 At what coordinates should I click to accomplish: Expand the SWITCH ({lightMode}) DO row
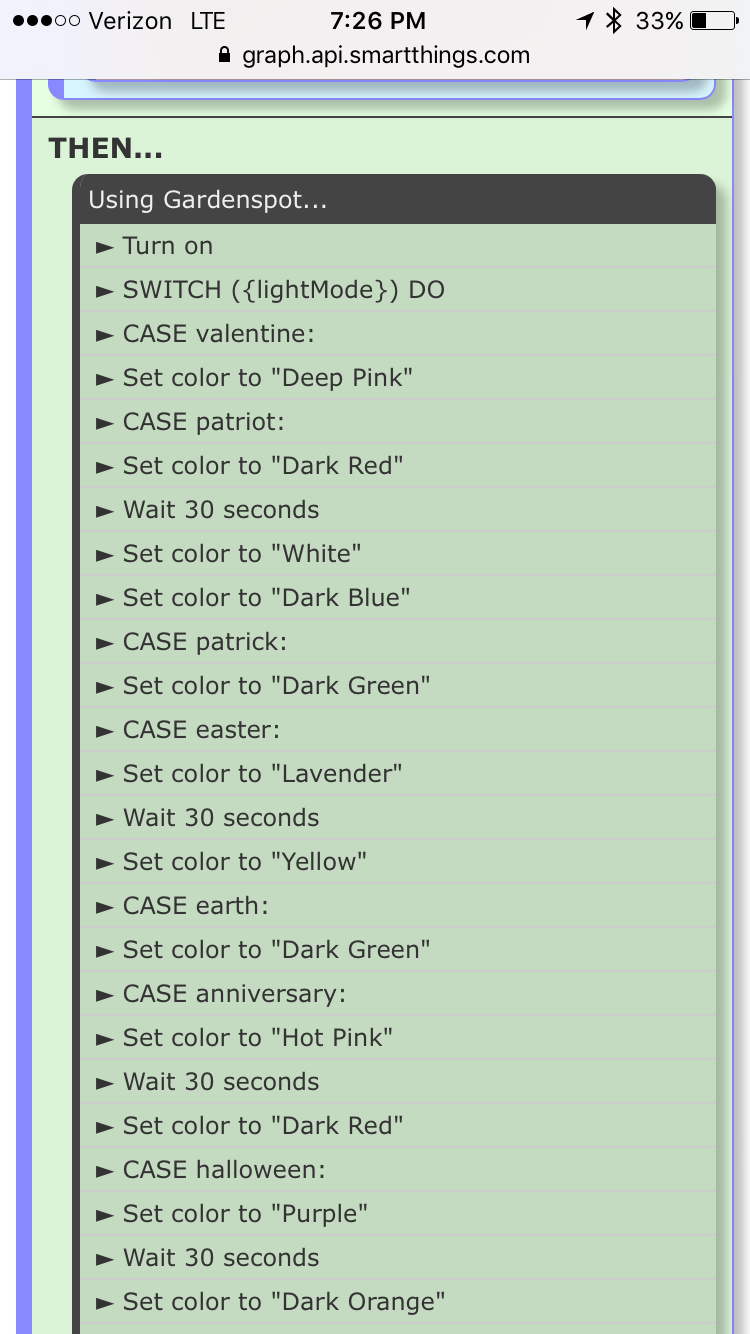coord(398,290)
